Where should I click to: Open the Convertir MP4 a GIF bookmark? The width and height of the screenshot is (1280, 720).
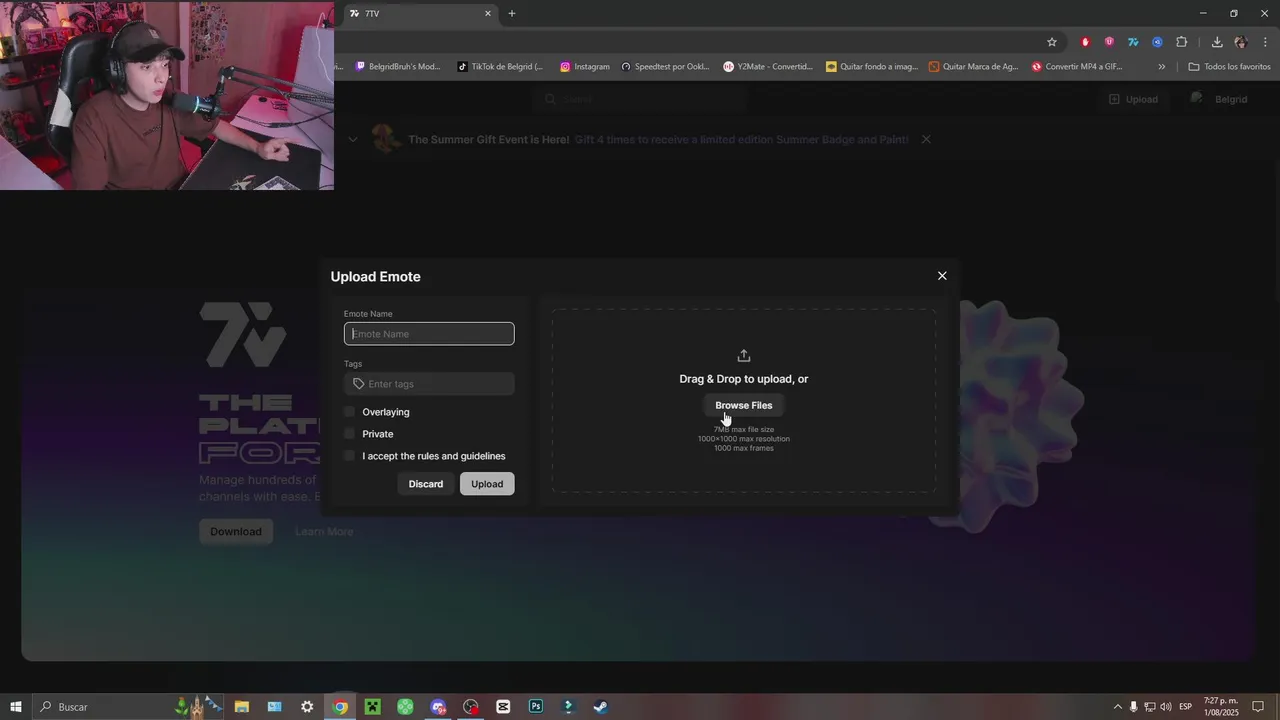pos(1077,67)
